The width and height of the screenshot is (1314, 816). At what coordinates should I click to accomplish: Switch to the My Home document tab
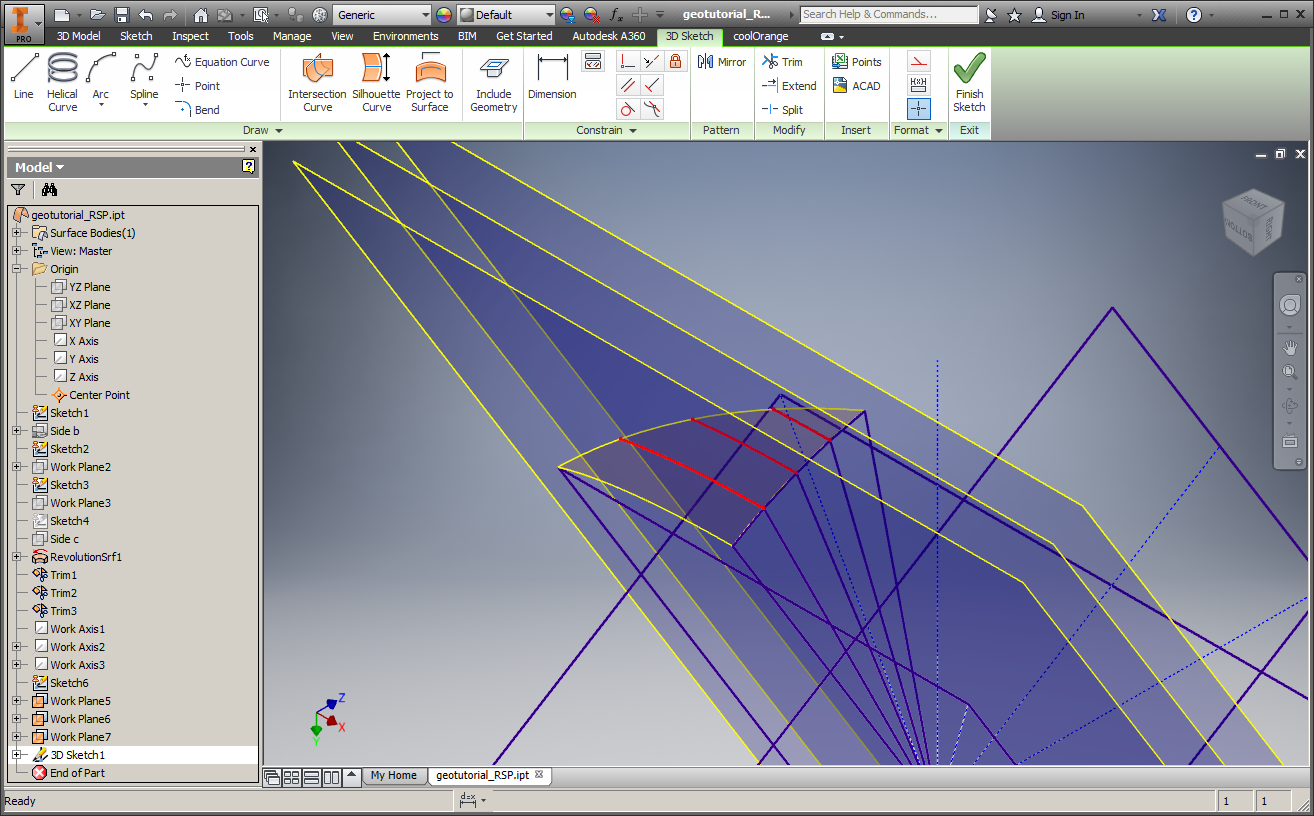tap(393, 775)
